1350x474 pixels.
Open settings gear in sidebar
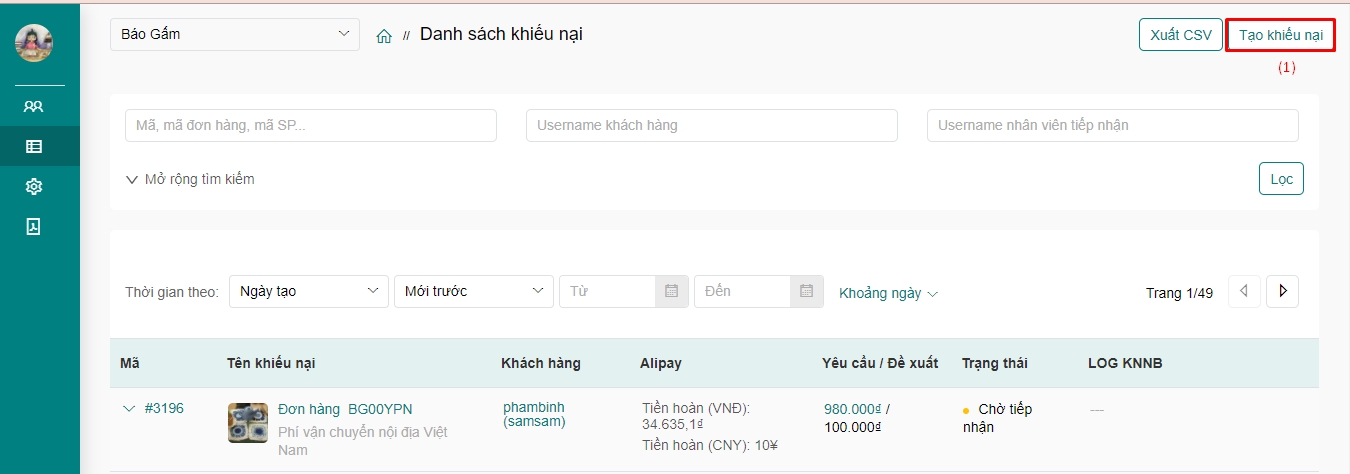pyautogui.click(x=34, y=186)
